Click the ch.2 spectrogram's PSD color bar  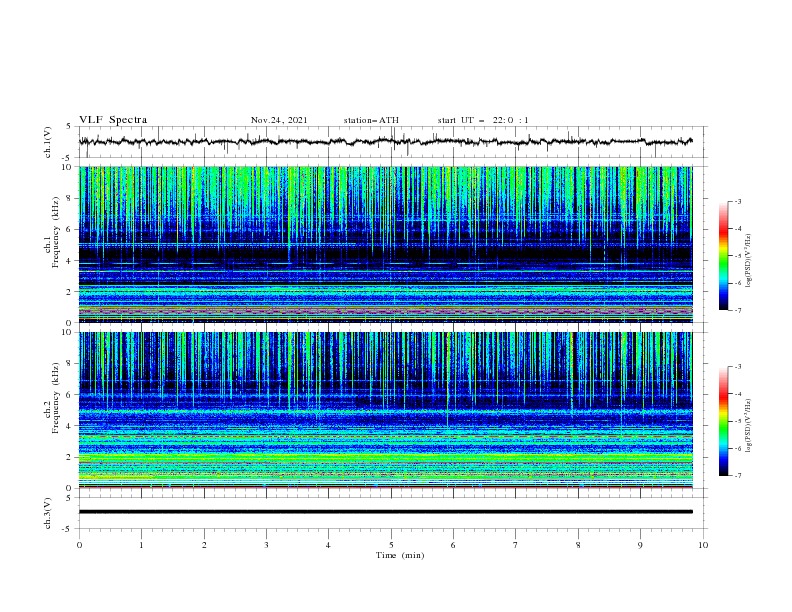click(x=723, y=421)
